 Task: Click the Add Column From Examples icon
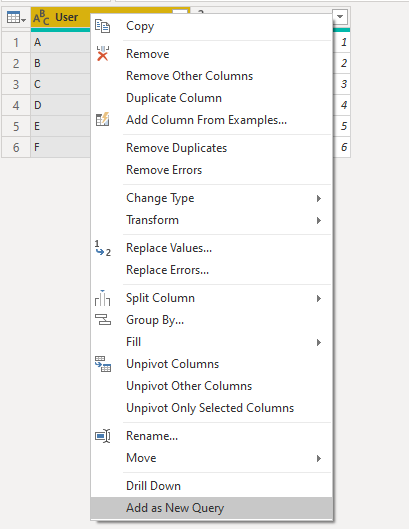point(102,119)
